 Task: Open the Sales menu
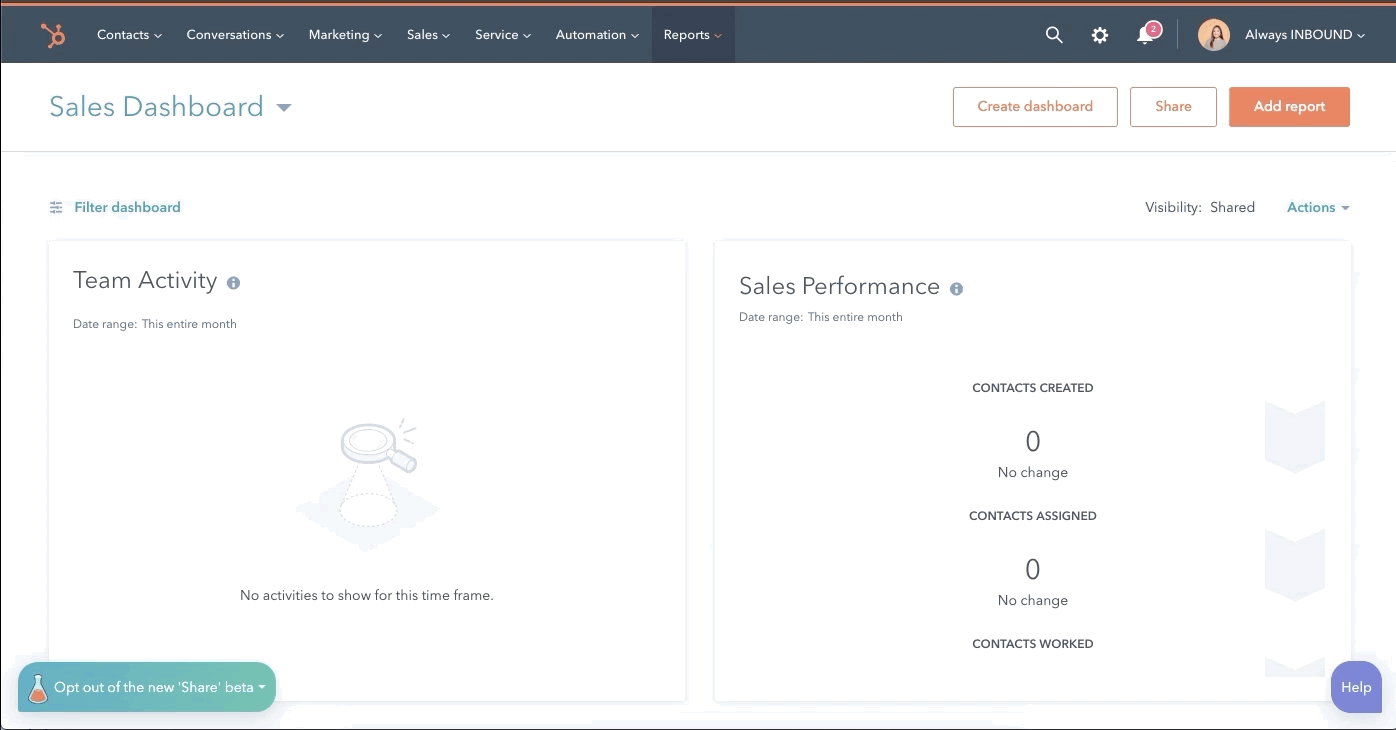(428, 35)
